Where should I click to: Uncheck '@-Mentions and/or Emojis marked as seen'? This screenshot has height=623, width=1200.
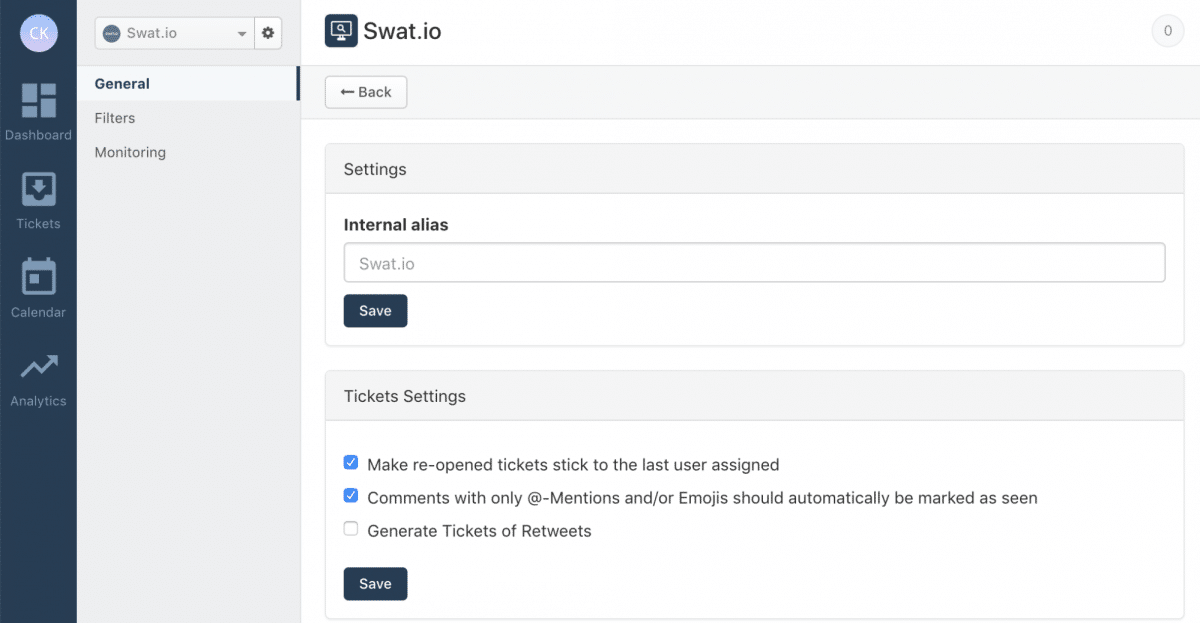tap(351, 496)
